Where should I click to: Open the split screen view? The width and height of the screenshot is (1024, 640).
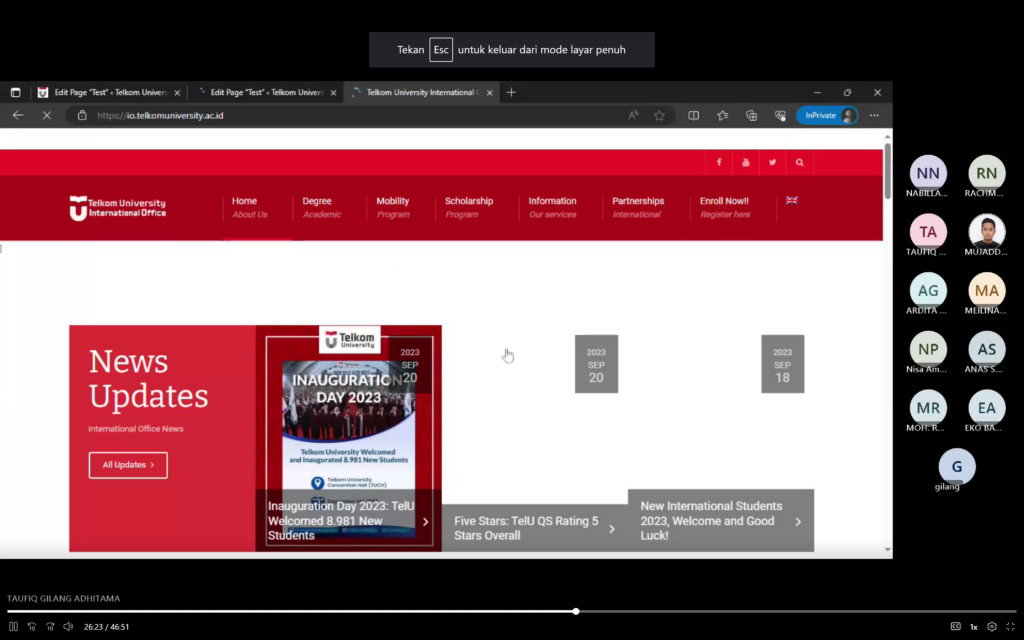click(x=694, y=116)
